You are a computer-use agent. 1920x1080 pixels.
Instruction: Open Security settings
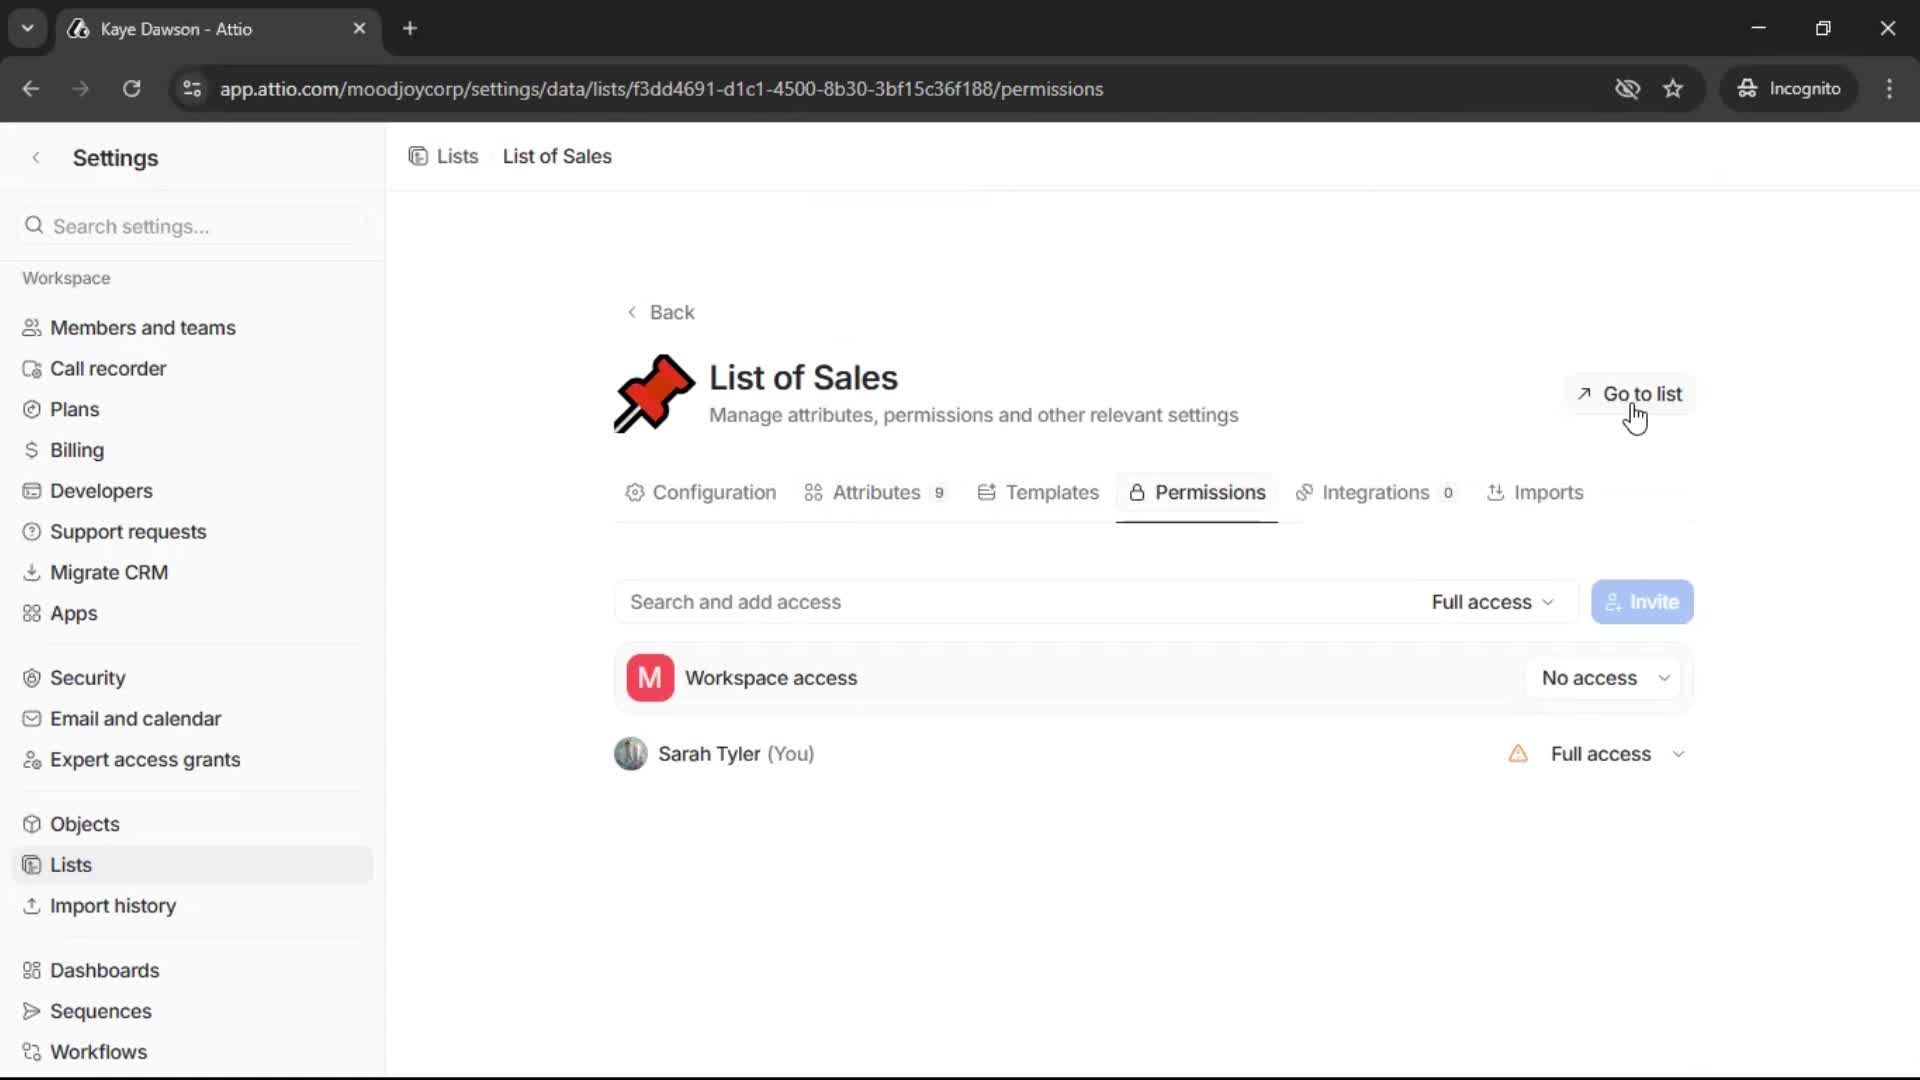pyautogui.click(x=88, y=677)
